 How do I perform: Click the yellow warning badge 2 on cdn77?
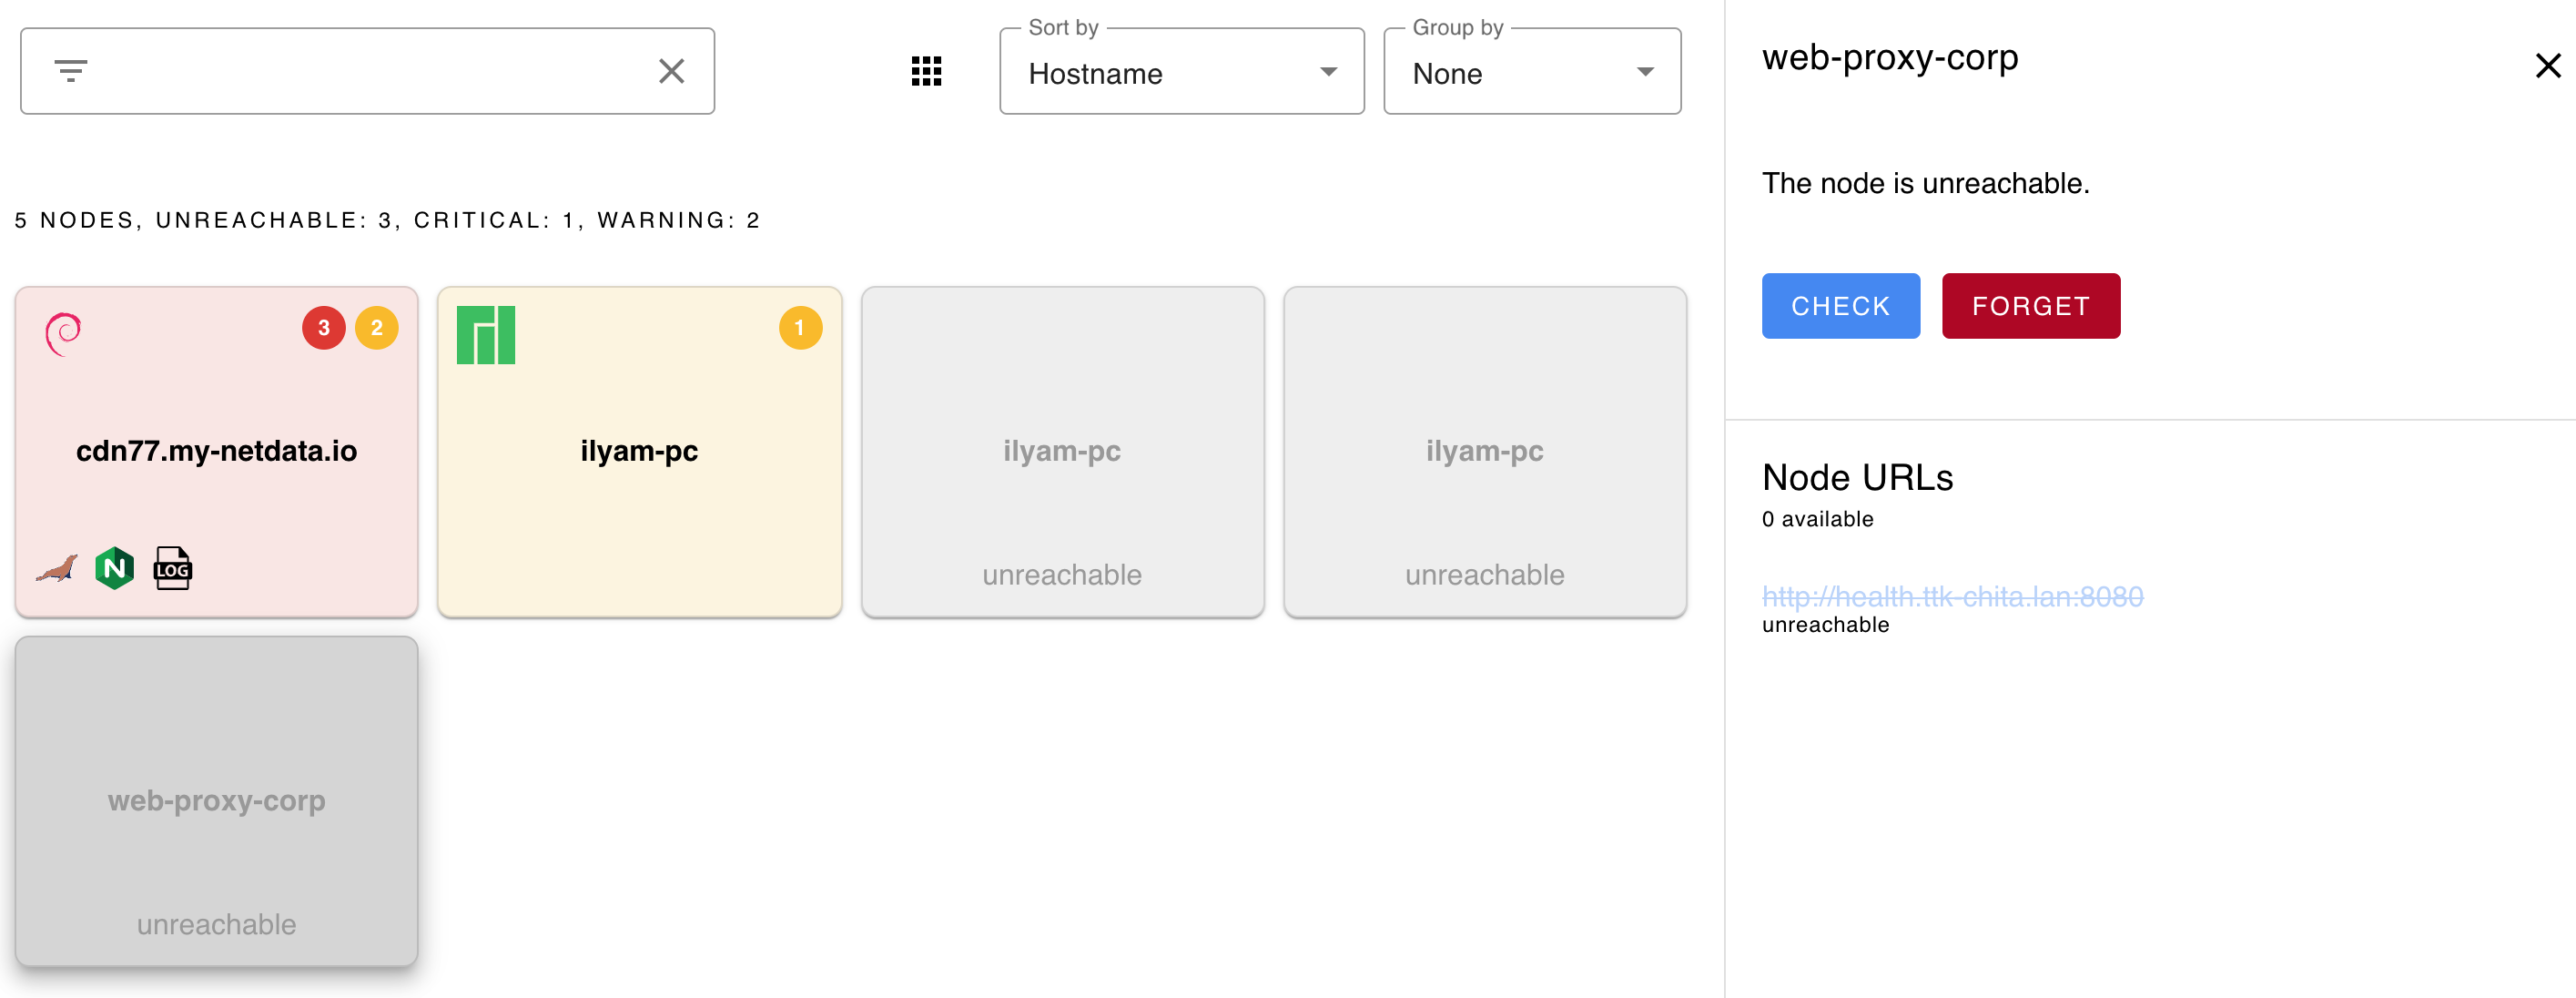coord(377,328)
